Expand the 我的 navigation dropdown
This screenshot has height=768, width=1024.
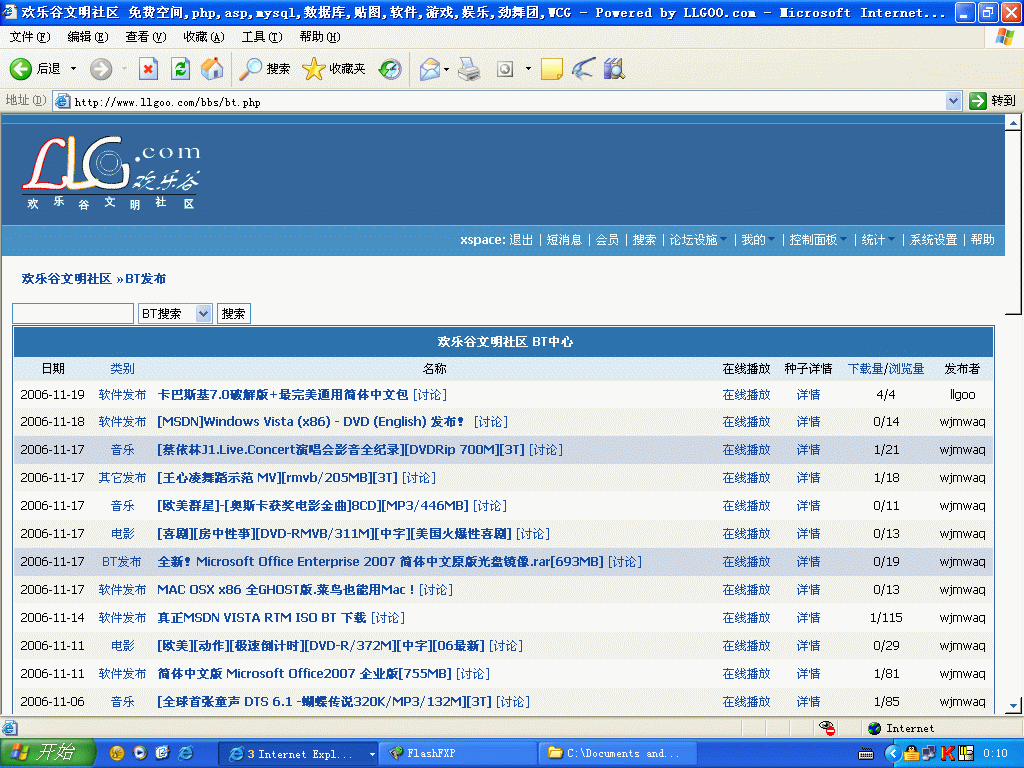(x=771, y=240)
